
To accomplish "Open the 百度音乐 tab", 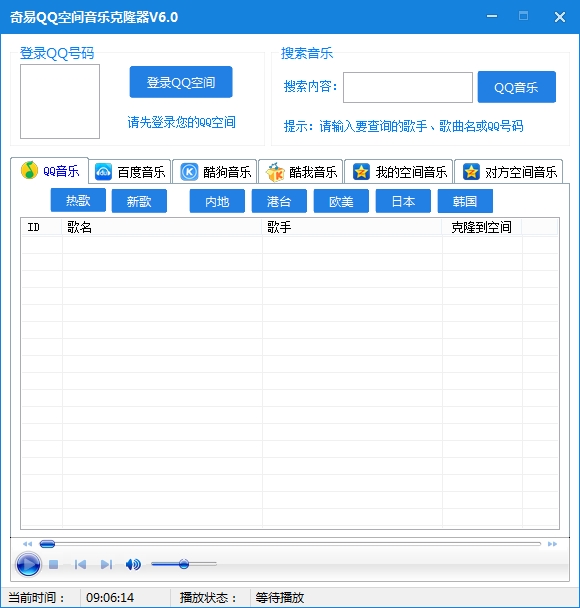I will (x=130, y=172).
